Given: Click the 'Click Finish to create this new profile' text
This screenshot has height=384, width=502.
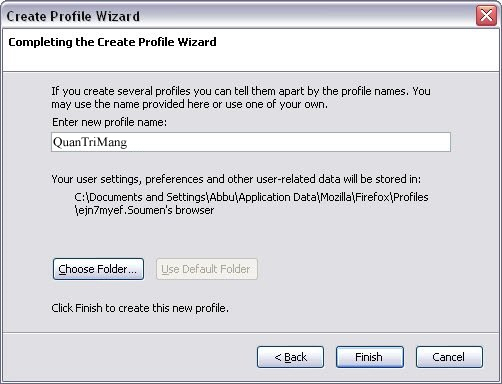Looking at the screenshot, I should coord(140,308).
